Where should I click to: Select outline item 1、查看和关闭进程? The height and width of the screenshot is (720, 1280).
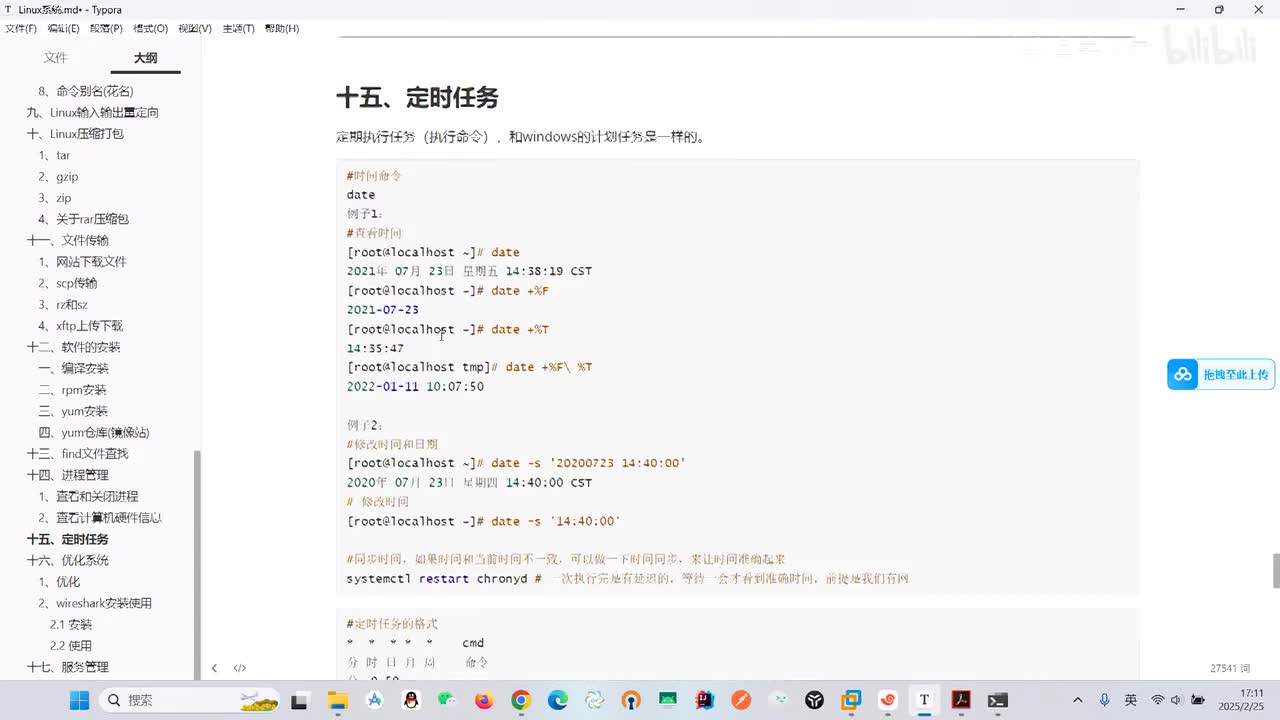pos(88,497)
